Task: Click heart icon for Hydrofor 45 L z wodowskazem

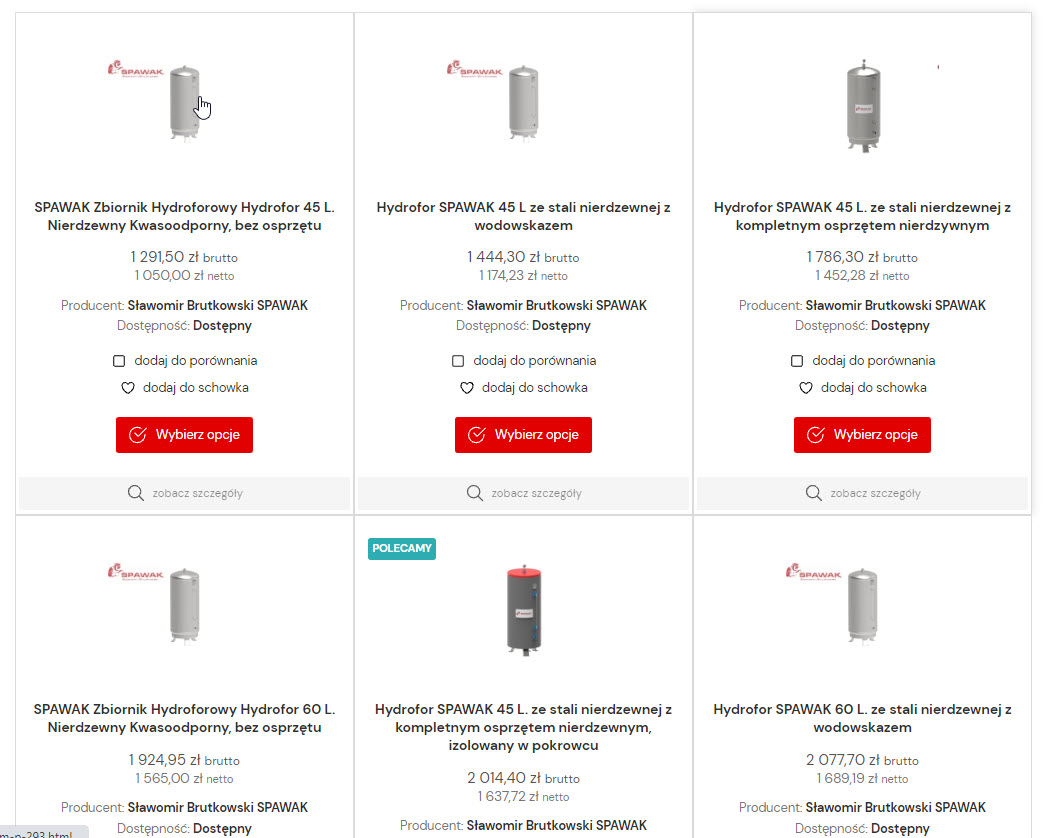Action: 466,388
